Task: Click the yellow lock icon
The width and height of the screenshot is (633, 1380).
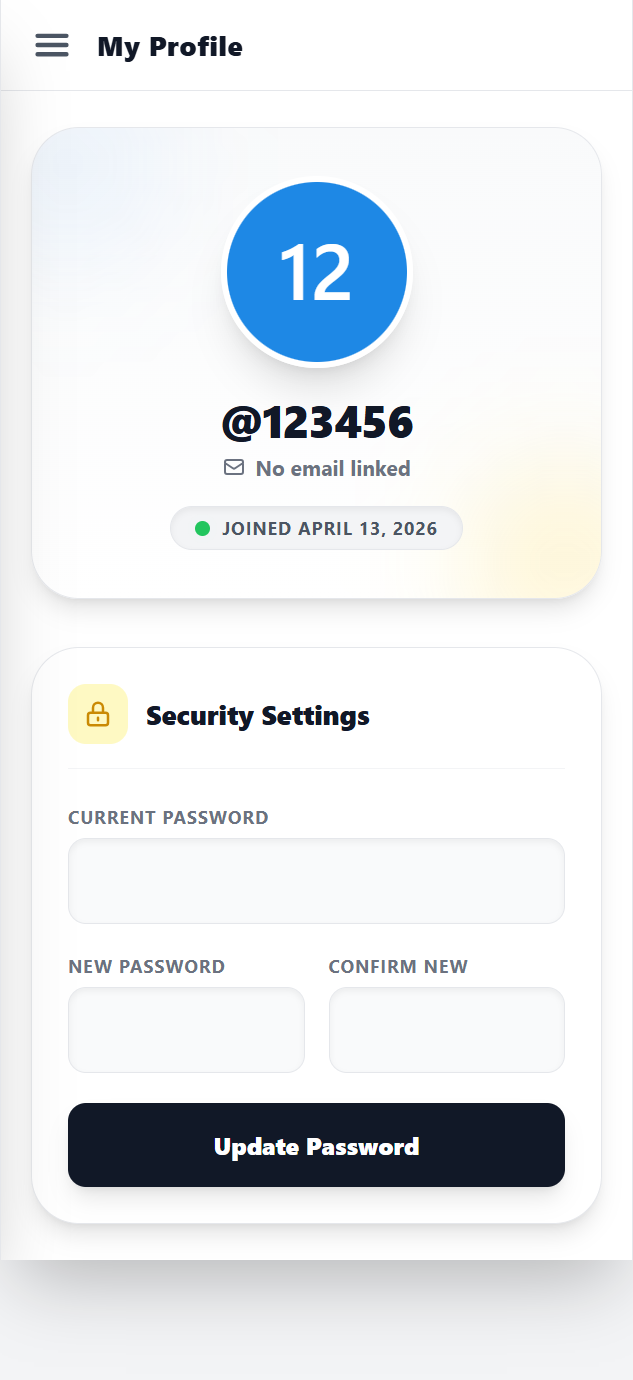Action: click(x=98, y=714)
